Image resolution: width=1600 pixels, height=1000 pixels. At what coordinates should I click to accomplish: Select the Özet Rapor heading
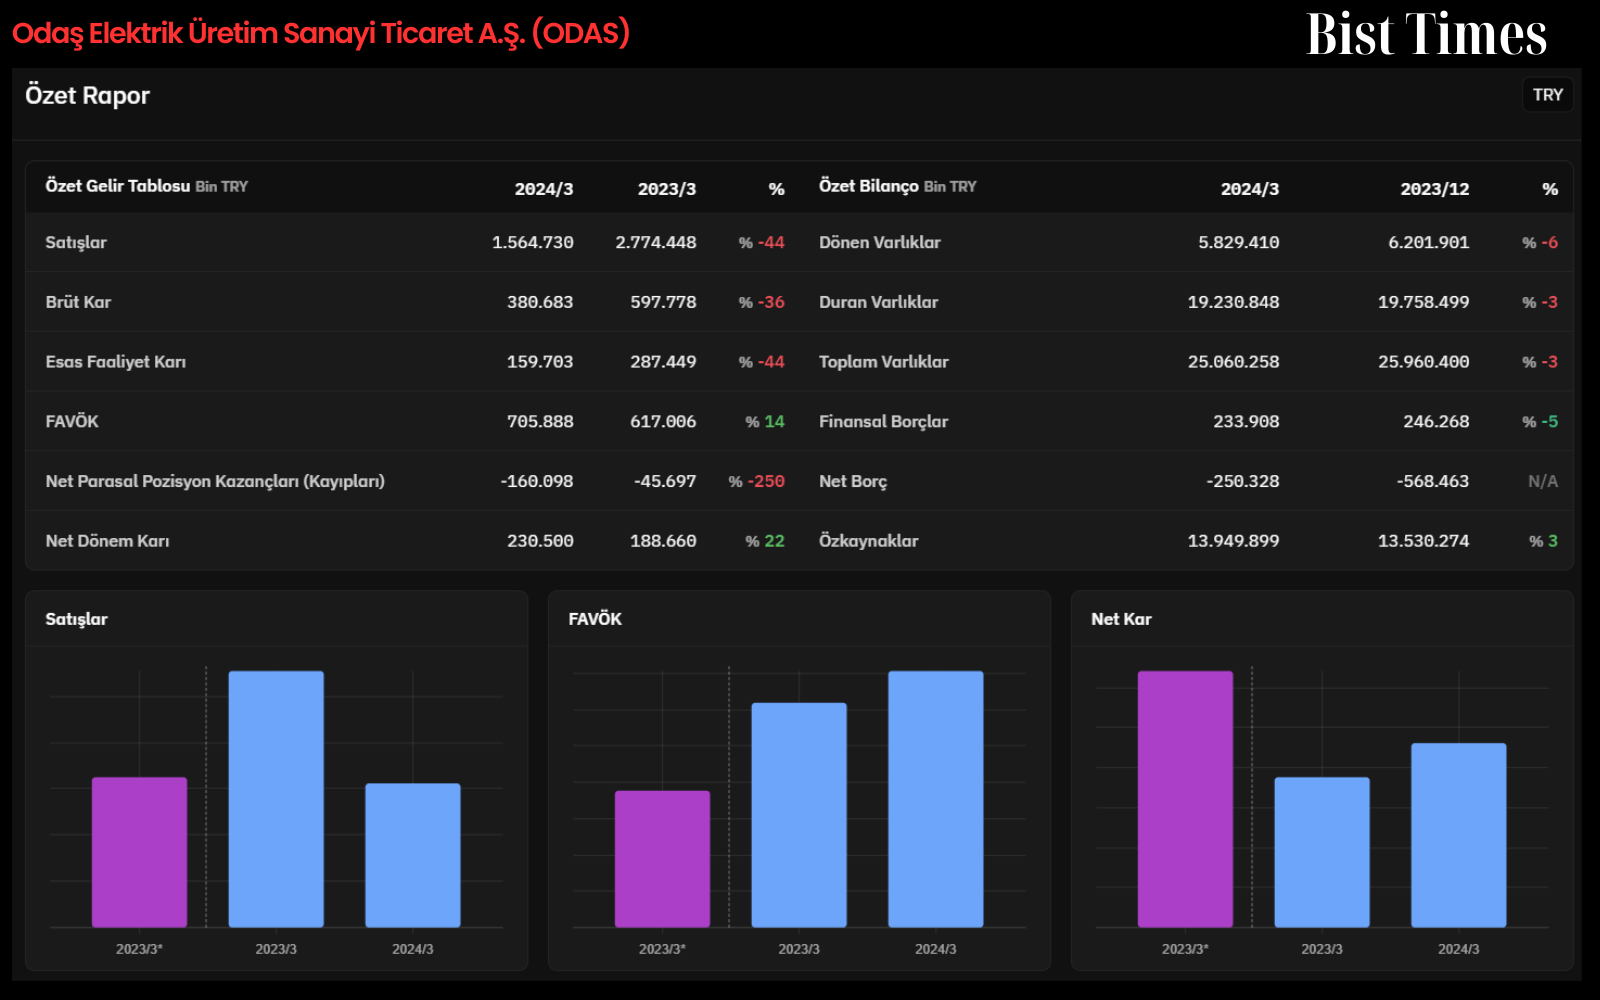(x=87, y=95)
